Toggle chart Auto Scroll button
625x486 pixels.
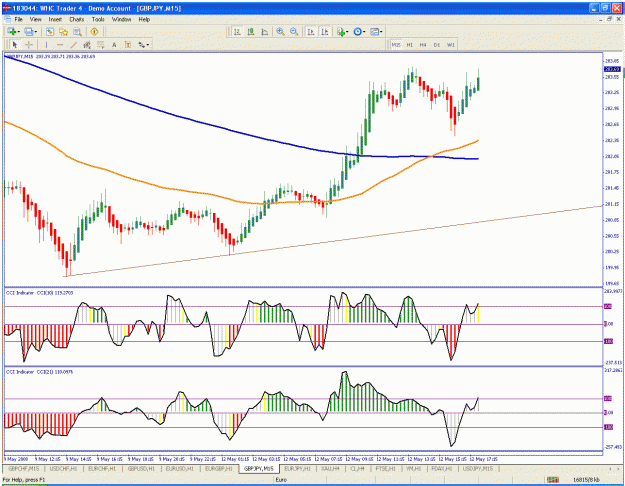point(311,31)
